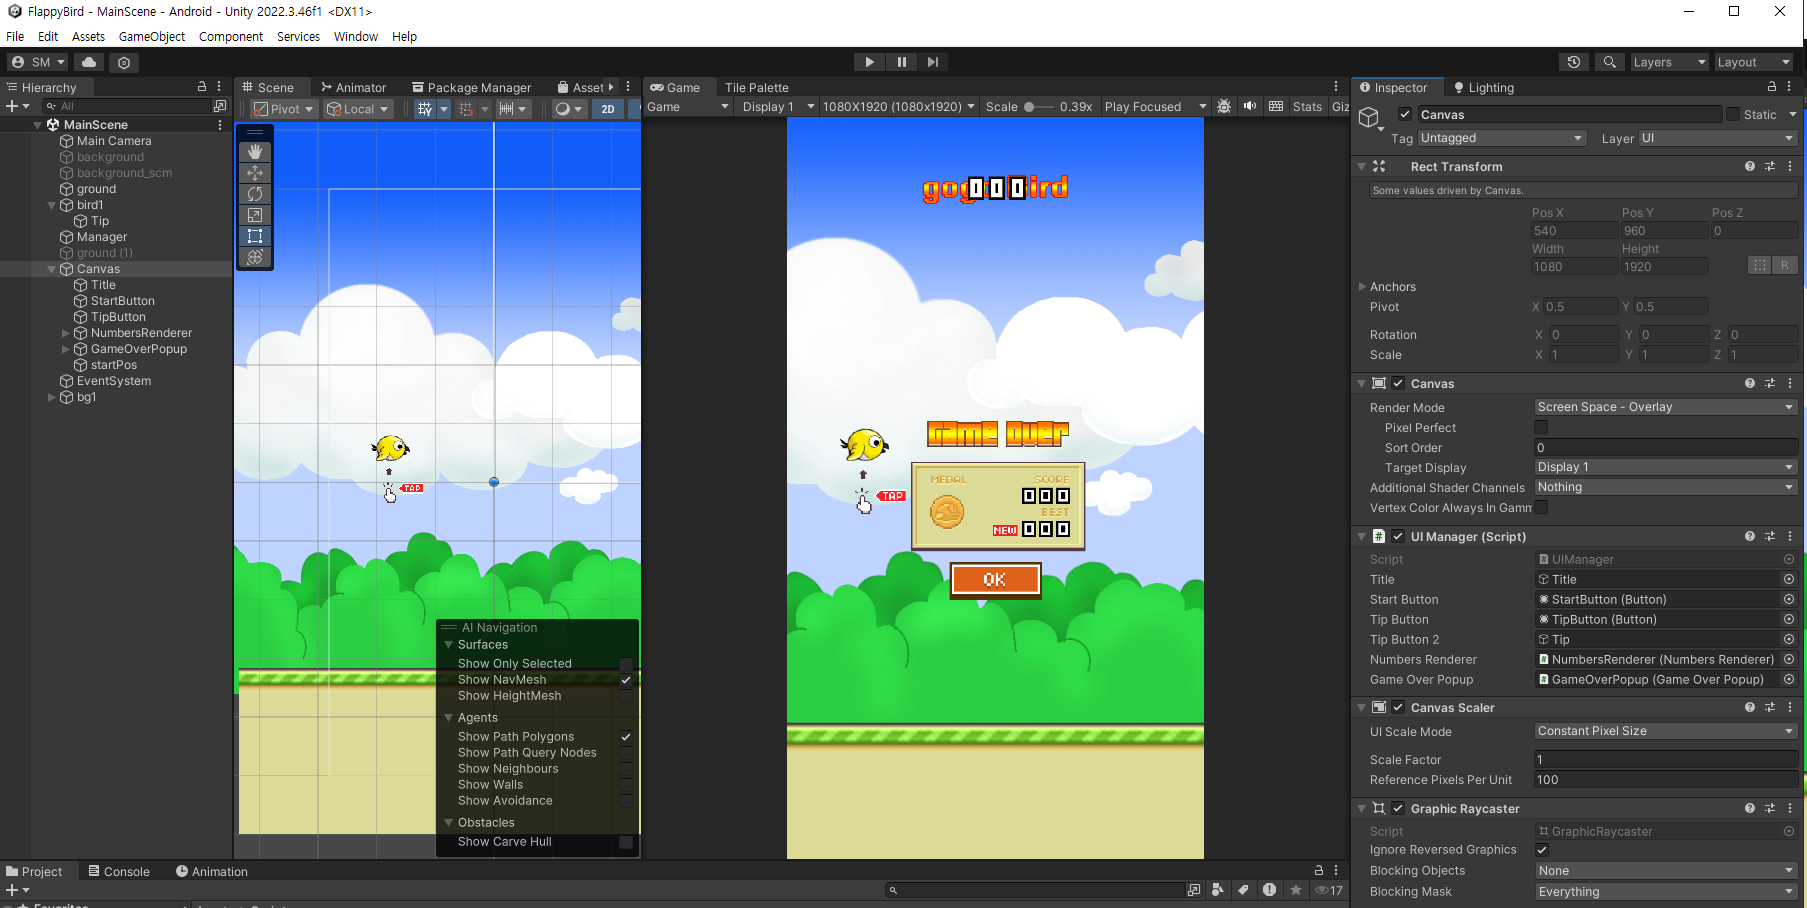The width and height of the screenshot is (1807, 908).
Task: Open Rect Transform preset settings icon
Action: (1770, 166)
